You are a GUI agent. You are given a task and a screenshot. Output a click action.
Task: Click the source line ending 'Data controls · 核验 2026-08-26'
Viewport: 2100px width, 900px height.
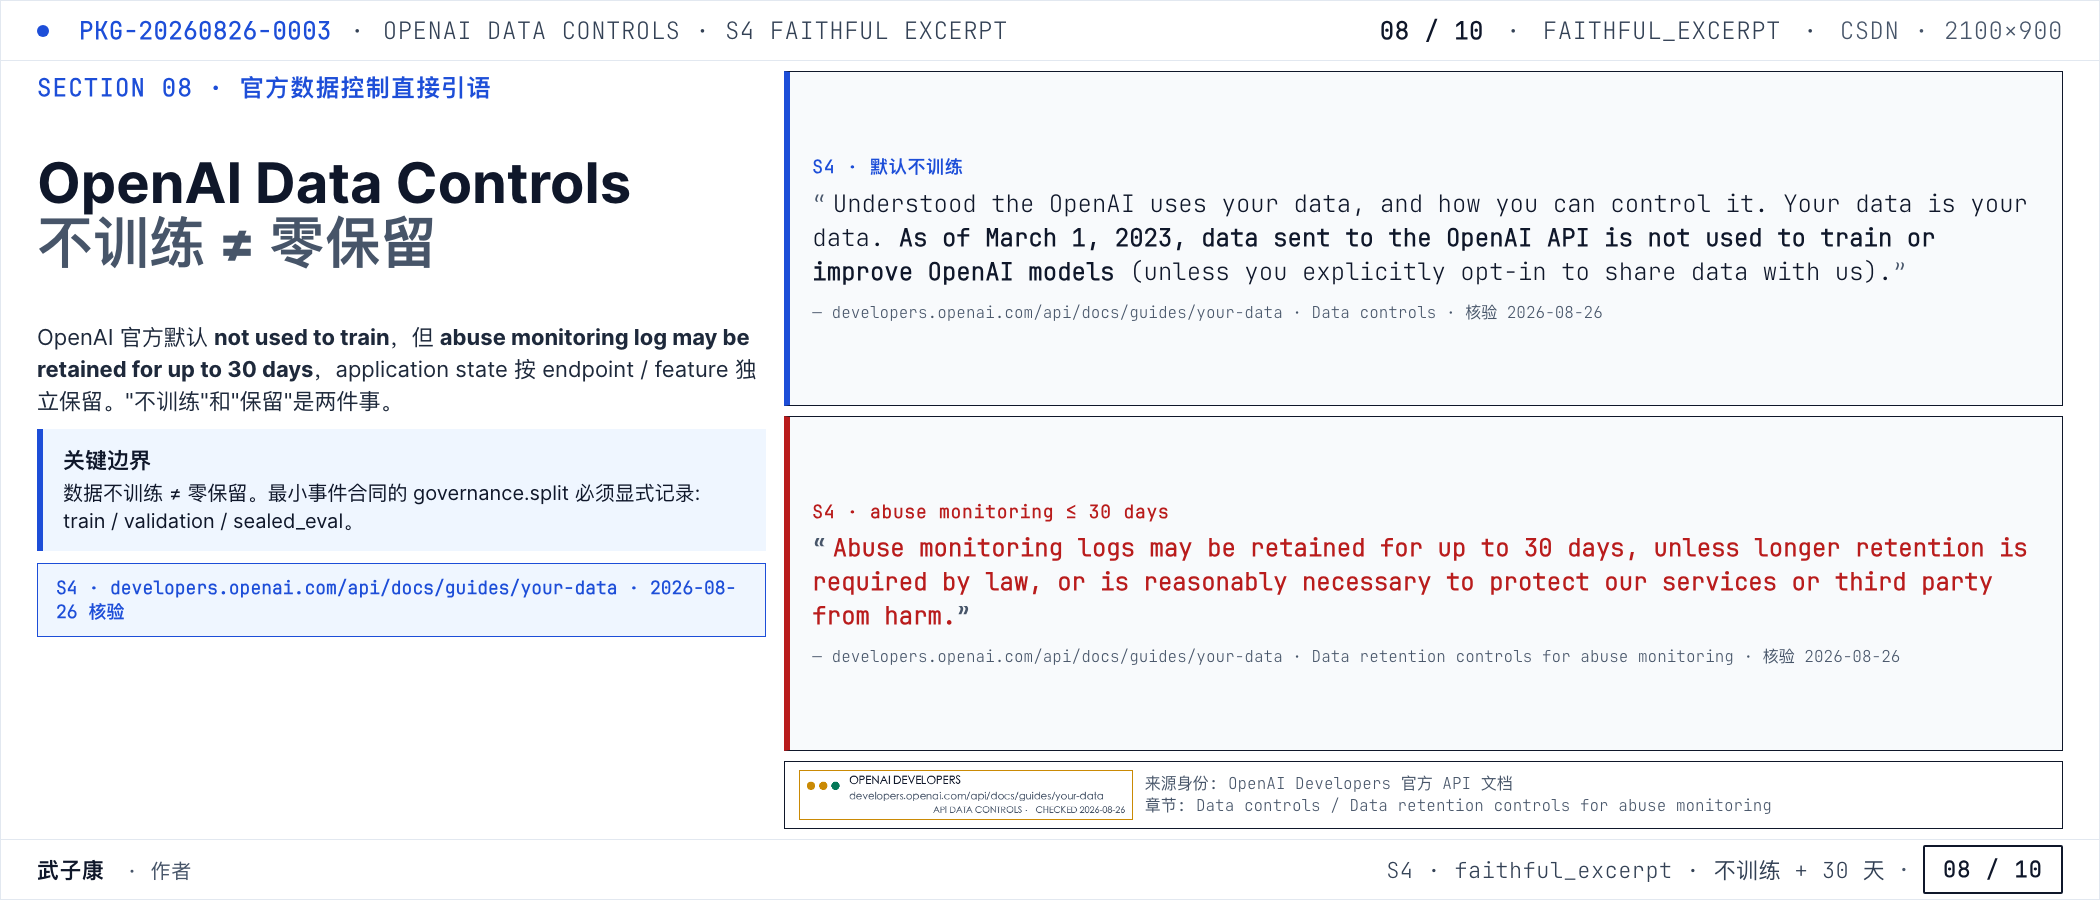click(x=1207, y=312)
